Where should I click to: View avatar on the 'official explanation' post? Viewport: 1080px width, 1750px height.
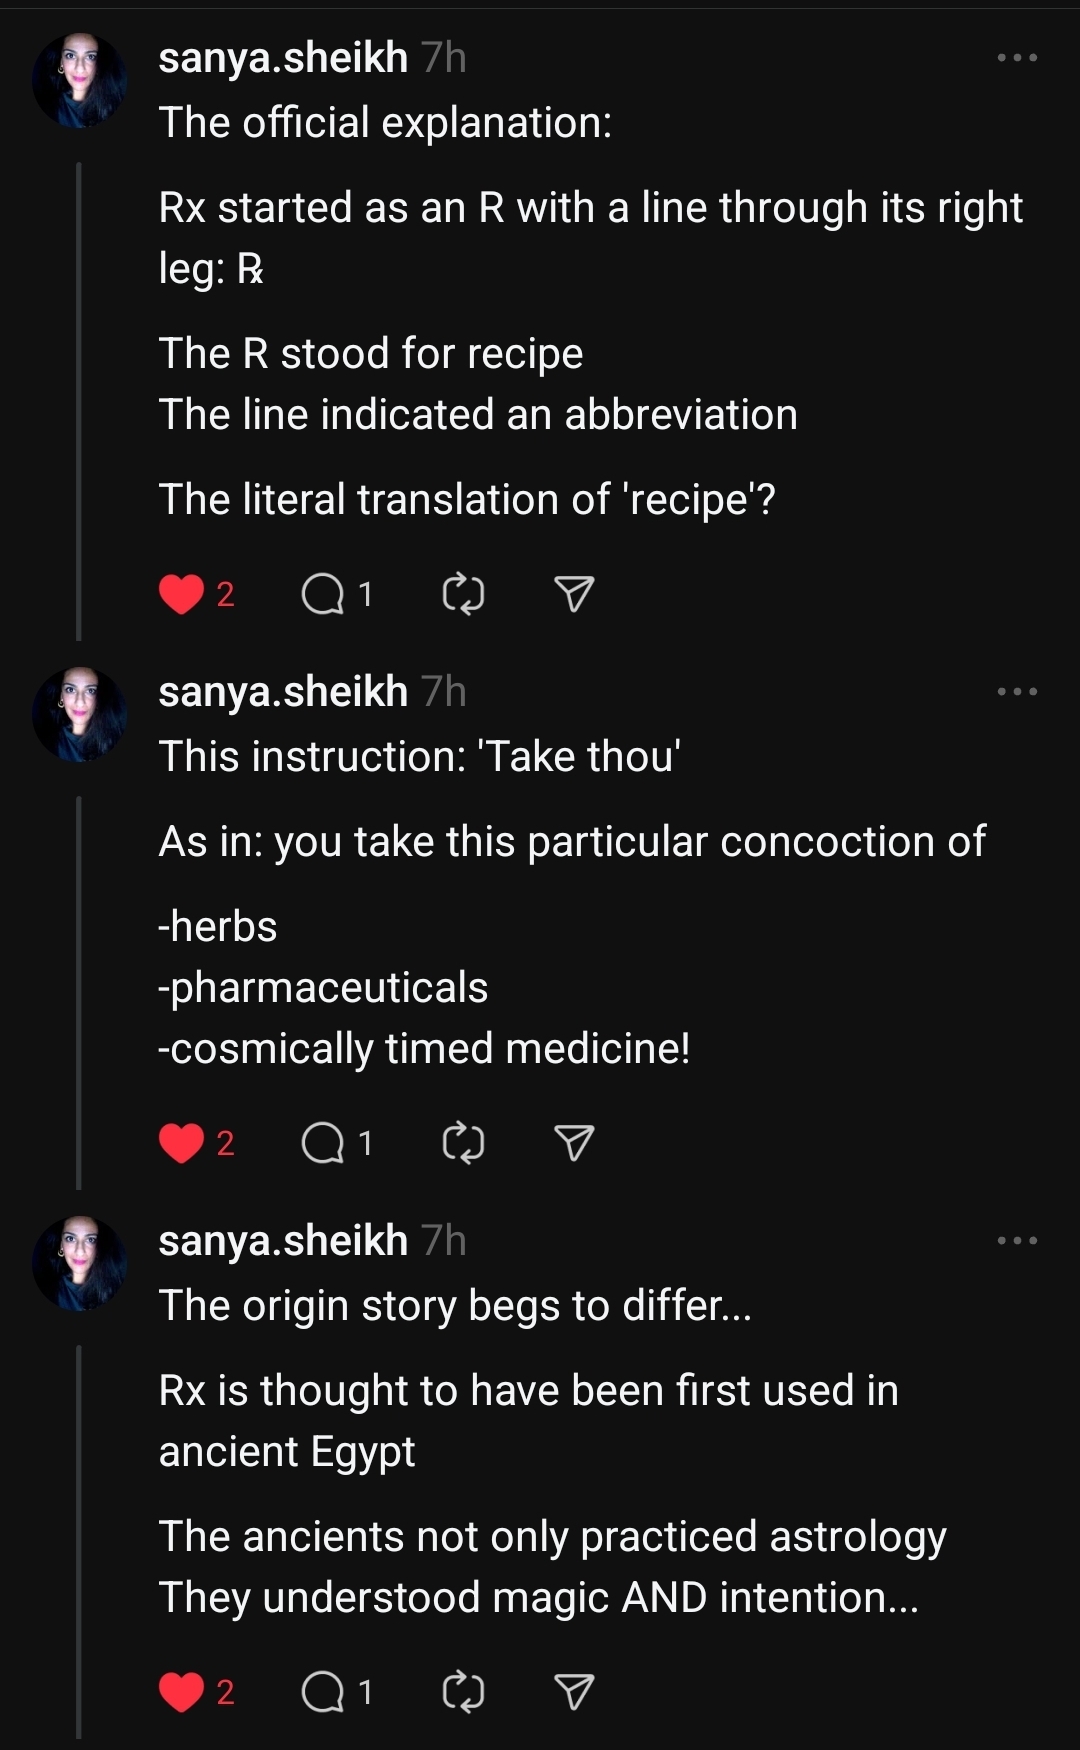point(80,80)
